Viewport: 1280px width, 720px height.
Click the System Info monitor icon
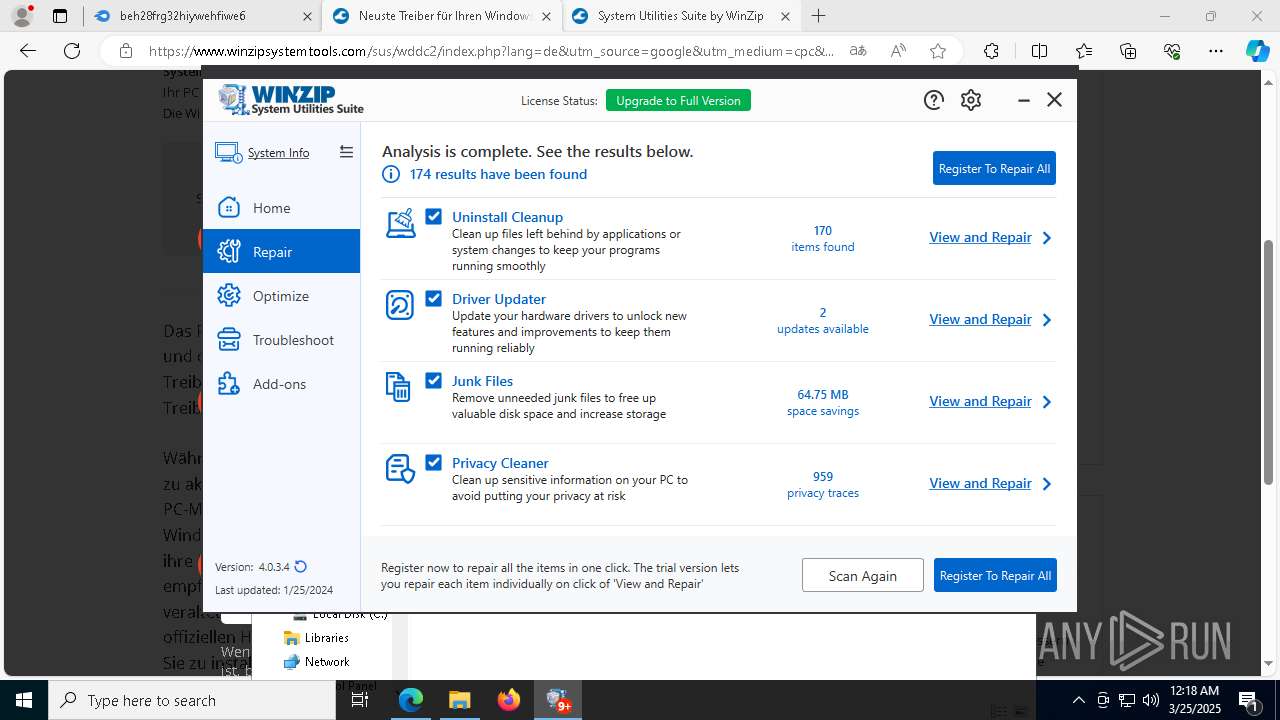[x=228, y=153]
